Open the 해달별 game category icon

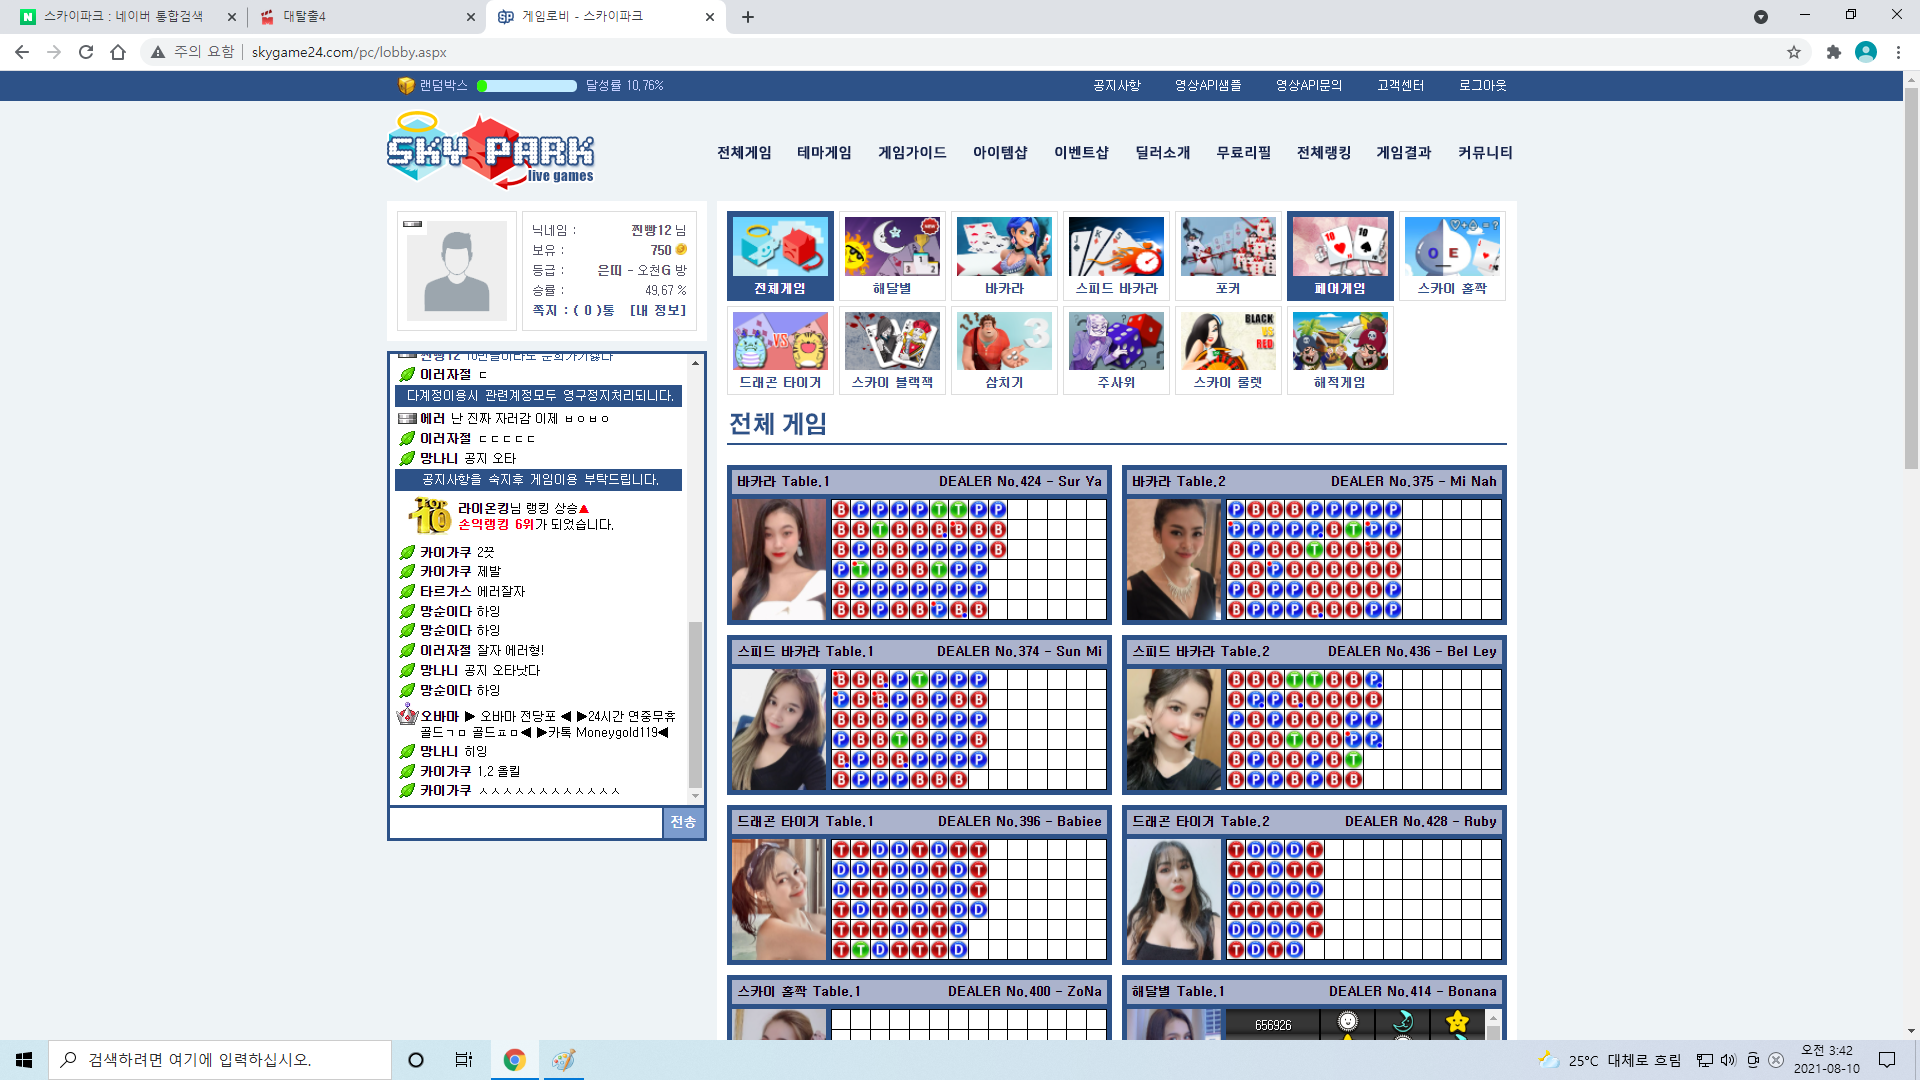[892, 256]
